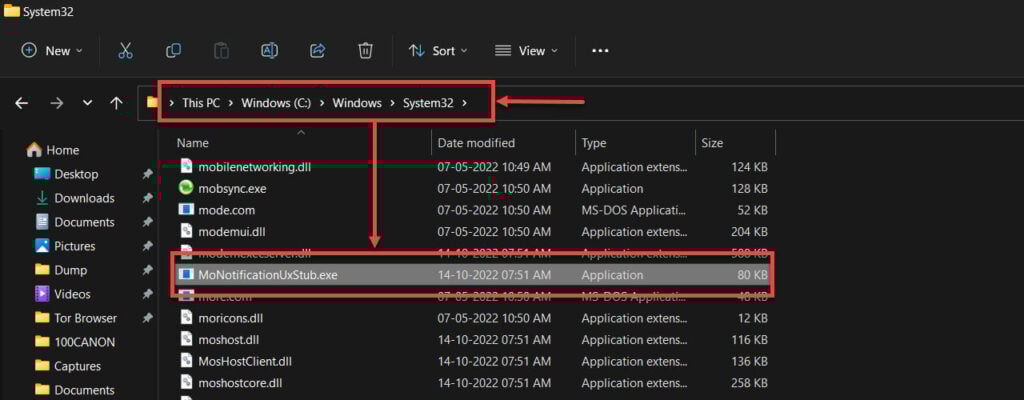1024x400 pixels.
Task: Open the Sort dropdown
Action: tap(438, 51)
